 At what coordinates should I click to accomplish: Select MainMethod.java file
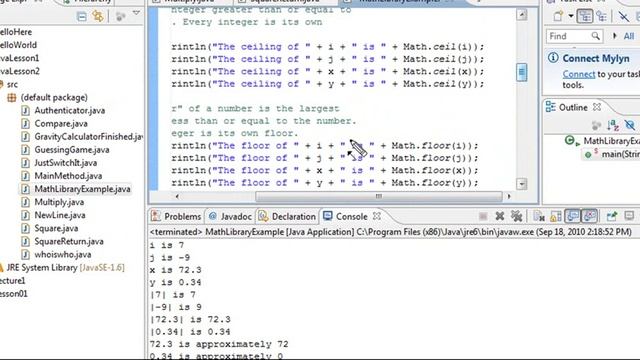point(68,176)
